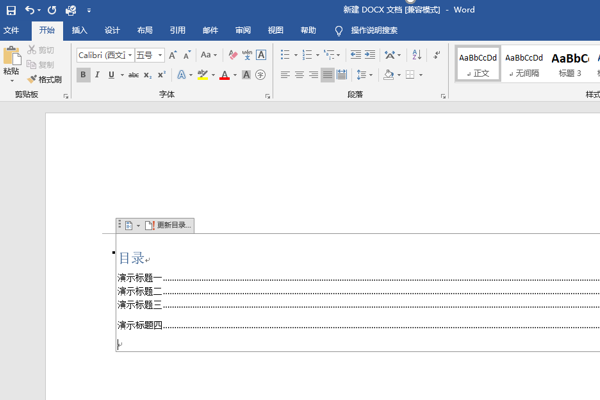Launch the paragraph settings dialog

(443, 96)
